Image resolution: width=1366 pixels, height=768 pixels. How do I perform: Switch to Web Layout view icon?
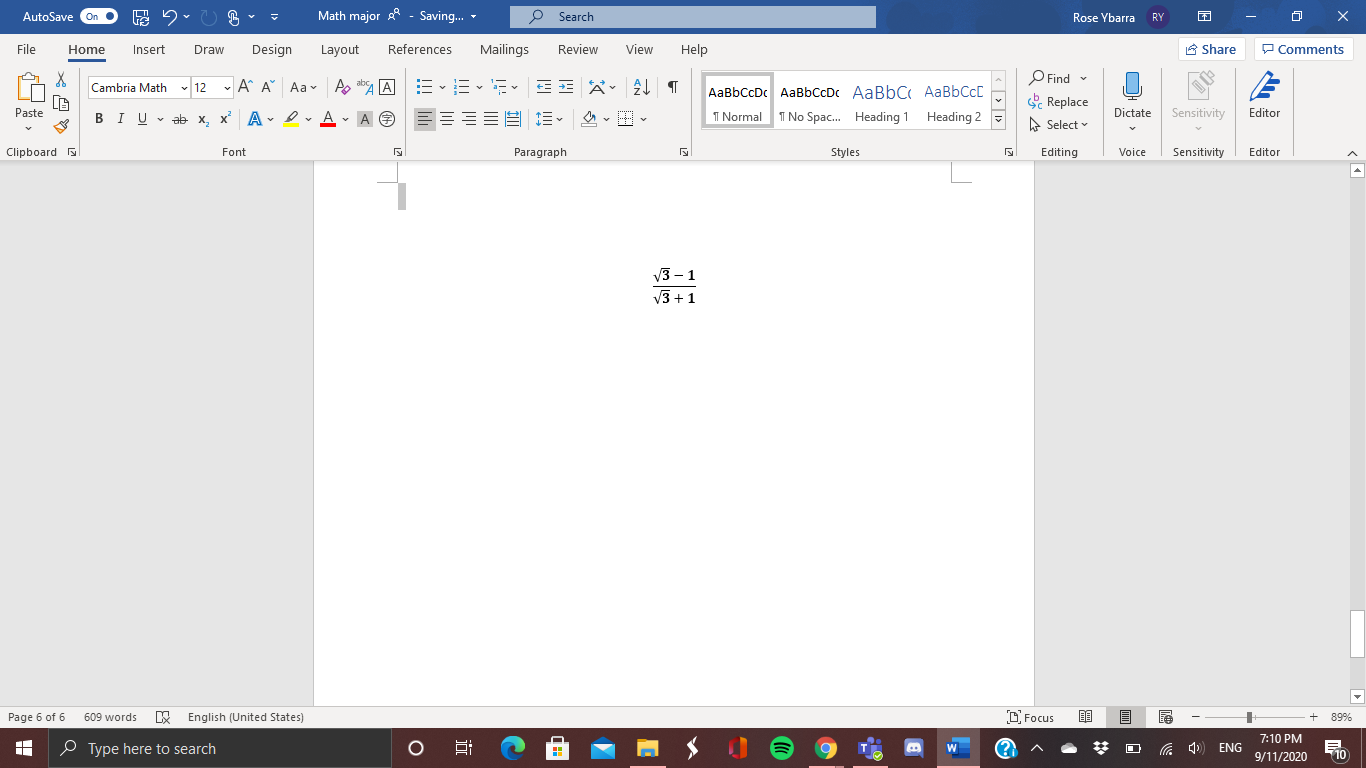[1165, 717]
